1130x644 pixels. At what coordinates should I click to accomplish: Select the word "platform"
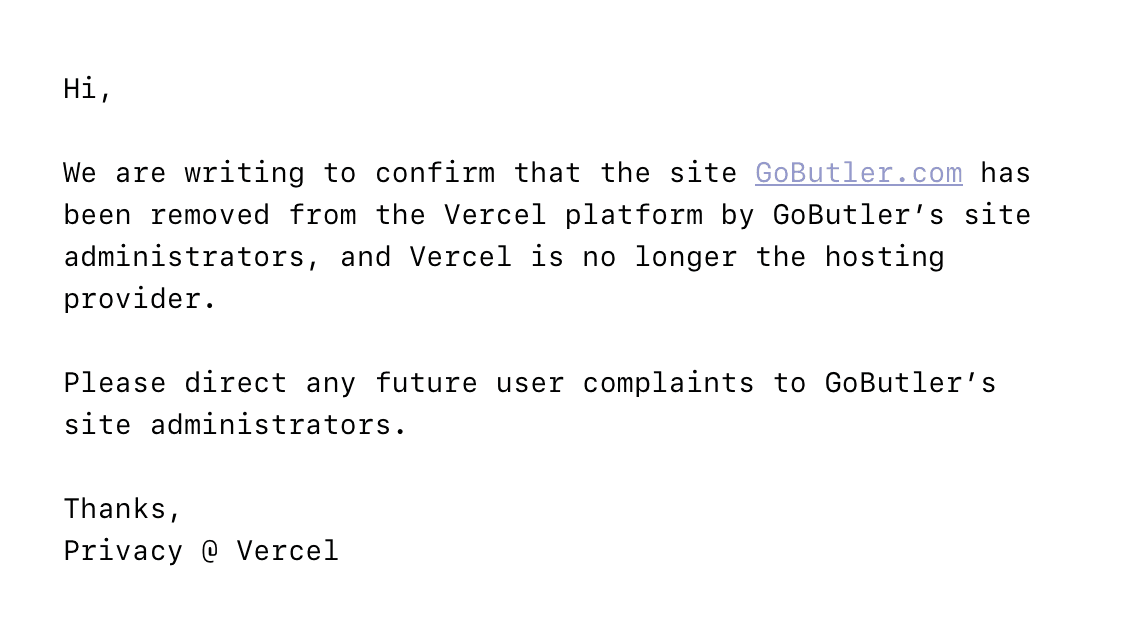[x=634, y=216]
